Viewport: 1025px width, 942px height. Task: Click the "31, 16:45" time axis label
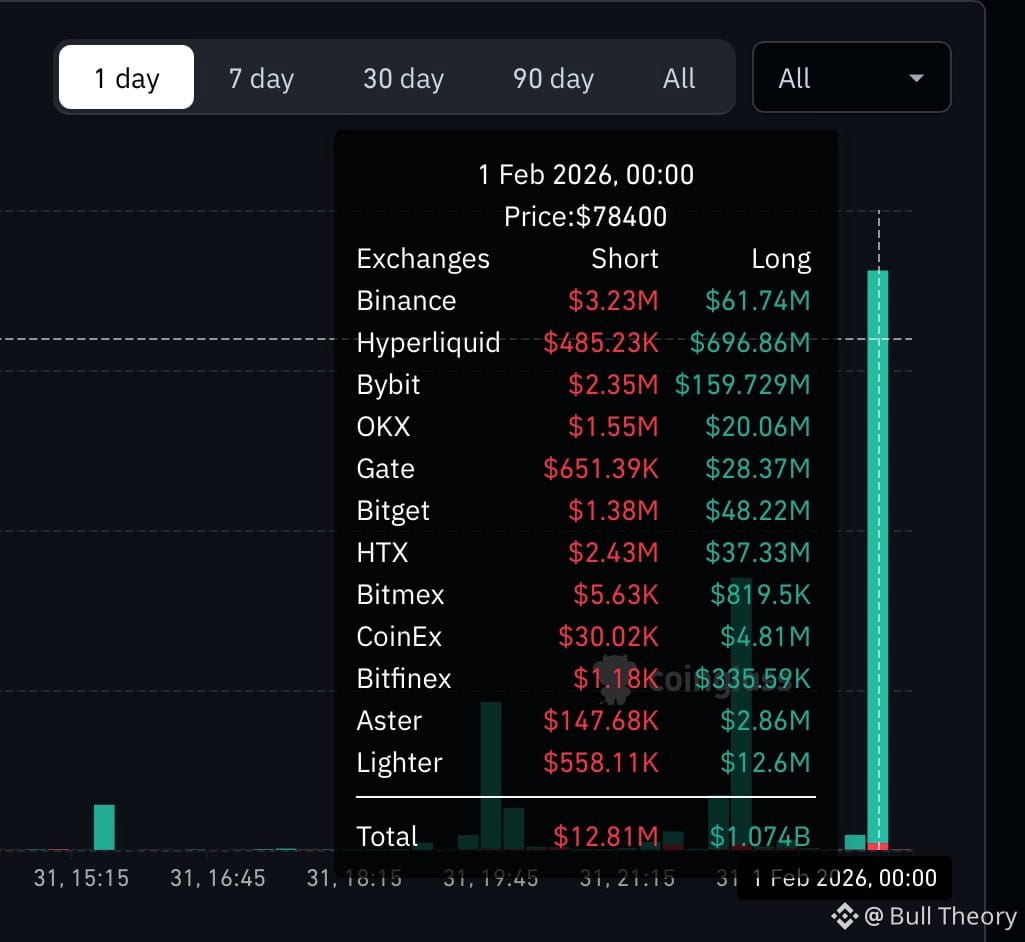coord(217,878)
